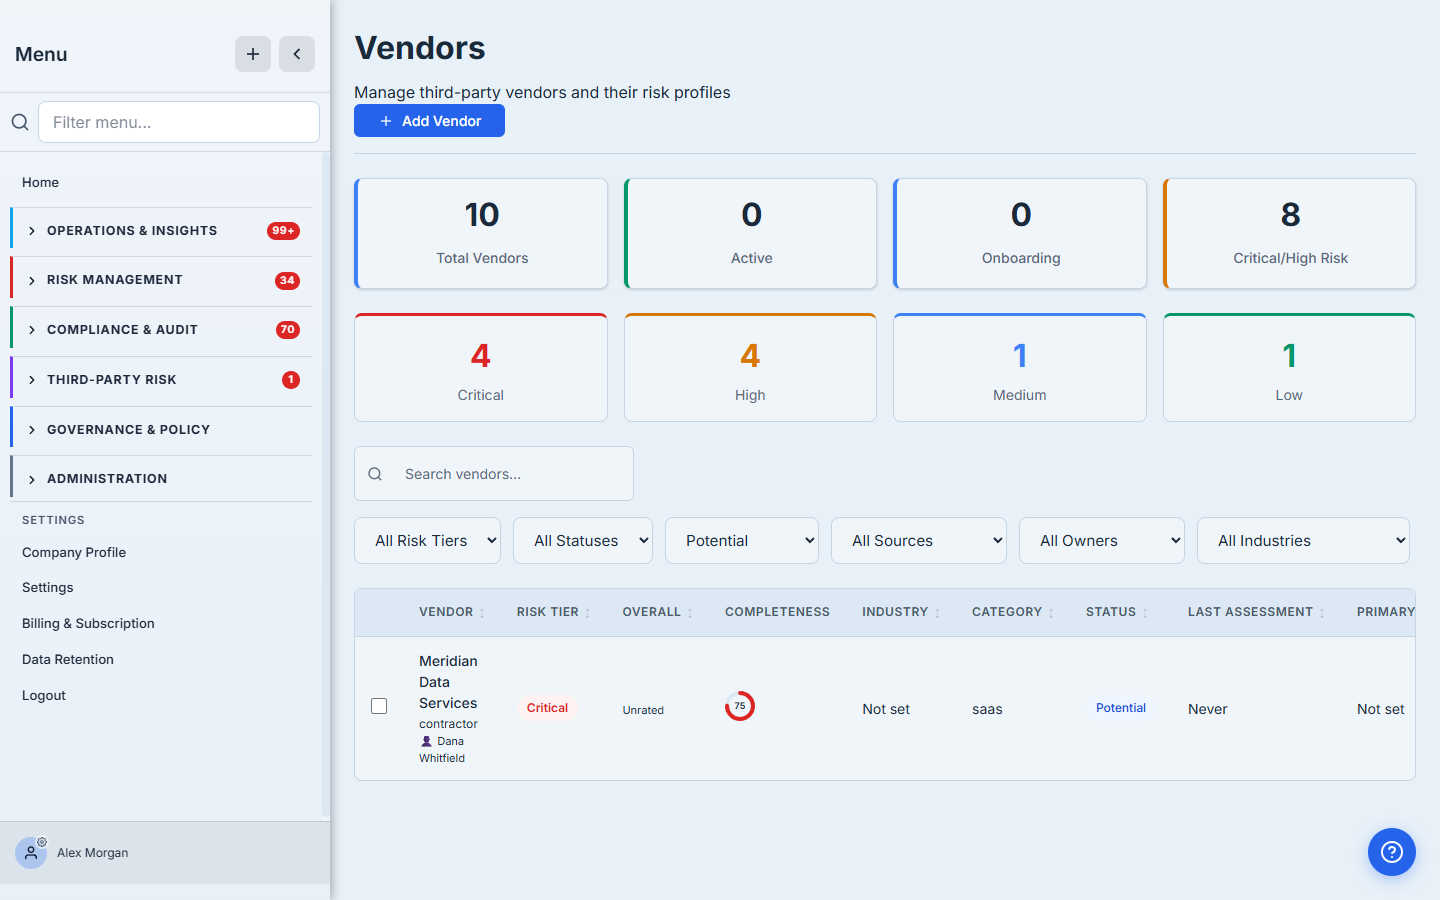Viewport: 1440px width, 900px height.
Task: Open Billing & Subscription
Action: click(x=88, y=623)
